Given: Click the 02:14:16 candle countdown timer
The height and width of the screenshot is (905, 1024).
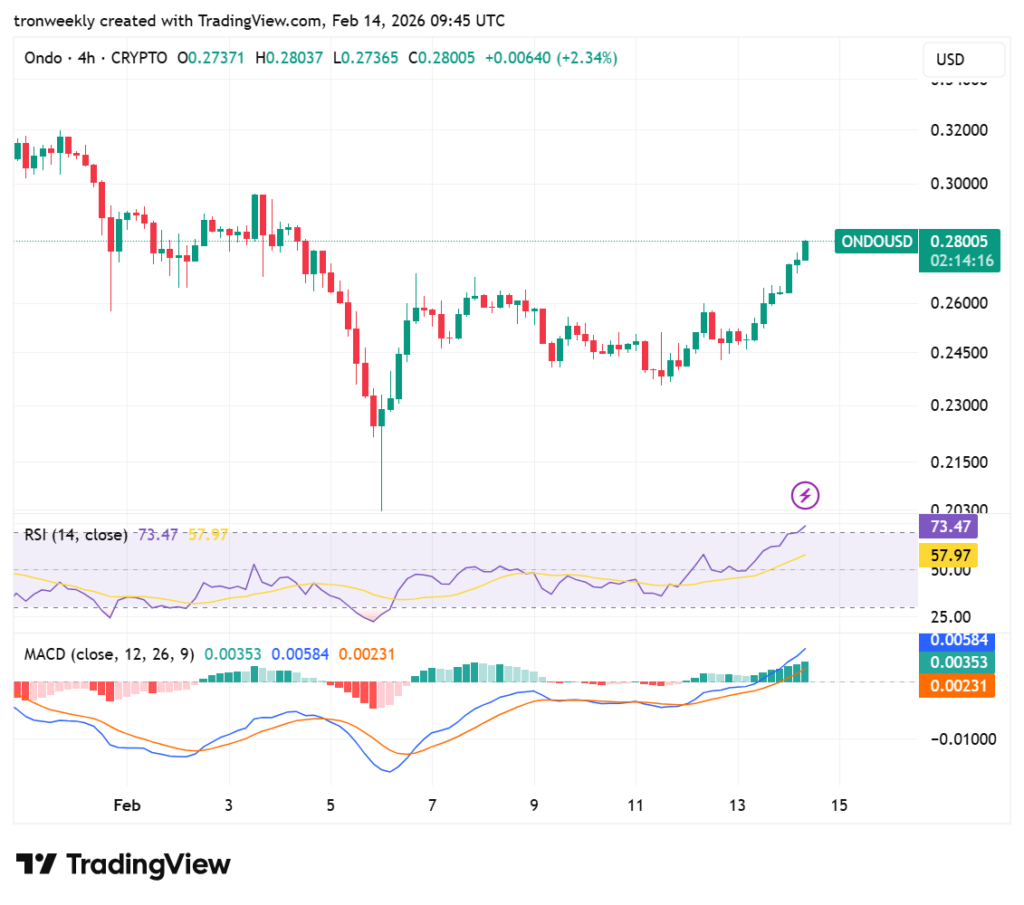Looking at the screenshot, I should [x=961, y=261].
